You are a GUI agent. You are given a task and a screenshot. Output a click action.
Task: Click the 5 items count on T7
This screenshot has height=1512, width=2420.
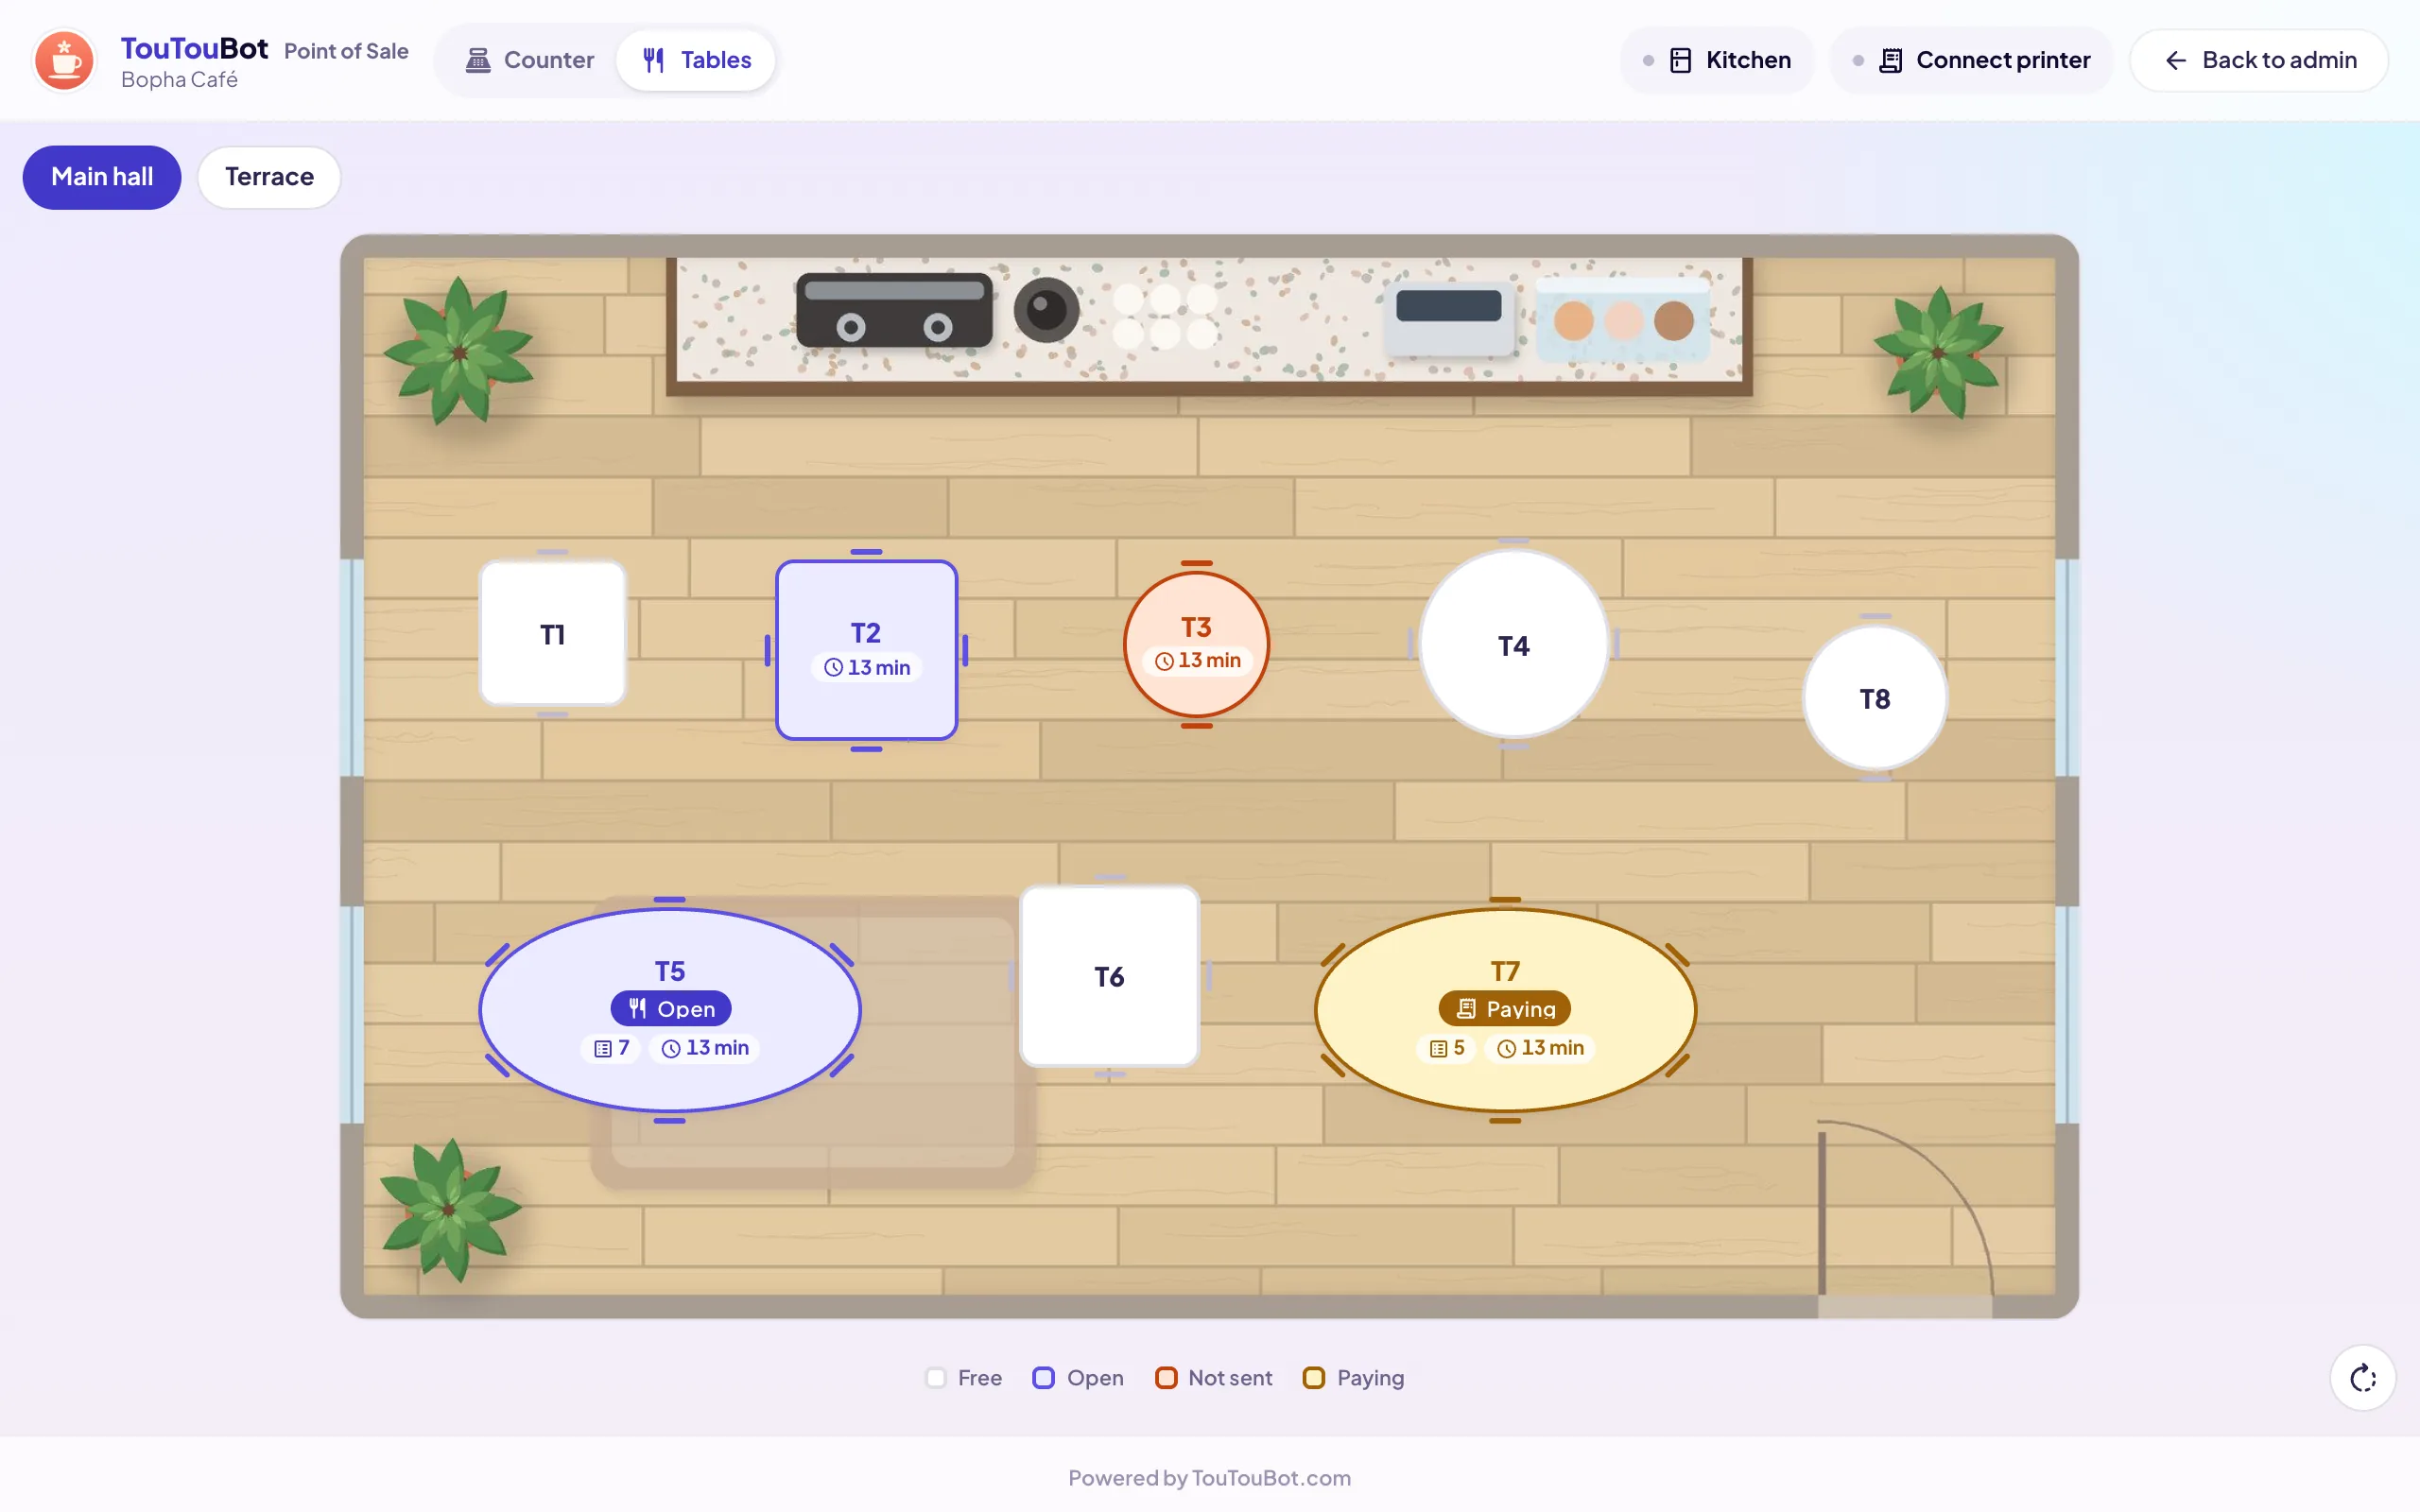[1446, 1048]
